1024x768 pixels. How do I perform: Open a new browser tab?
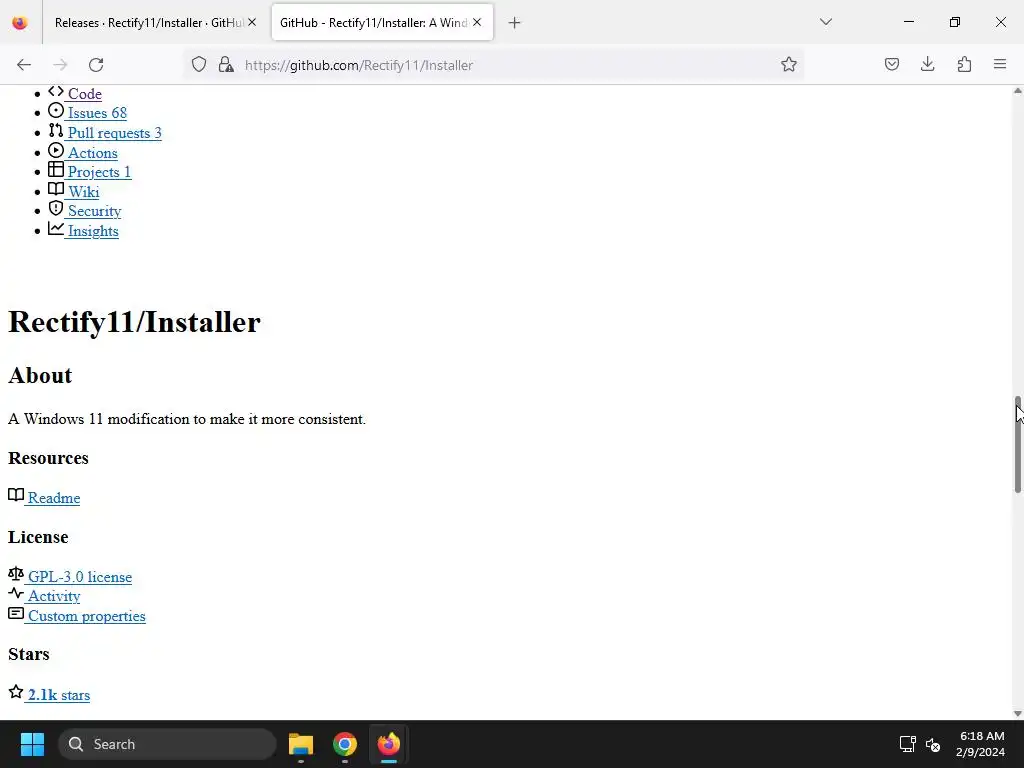click(515, 23)
